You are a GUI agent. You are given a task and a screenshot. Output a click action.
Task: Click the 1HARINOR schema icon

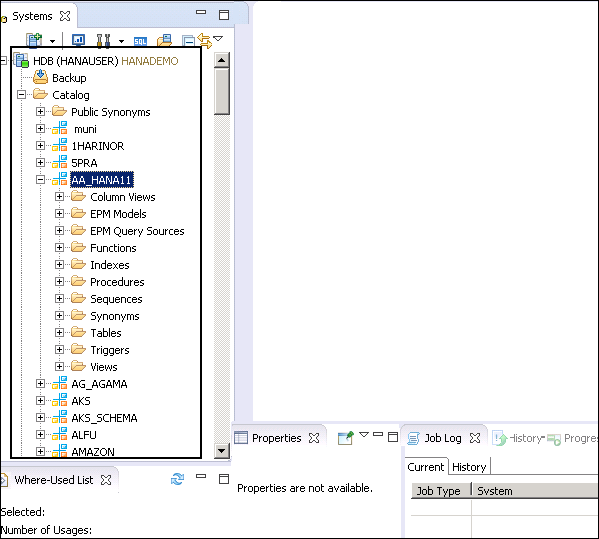click(x=60, y=145)
